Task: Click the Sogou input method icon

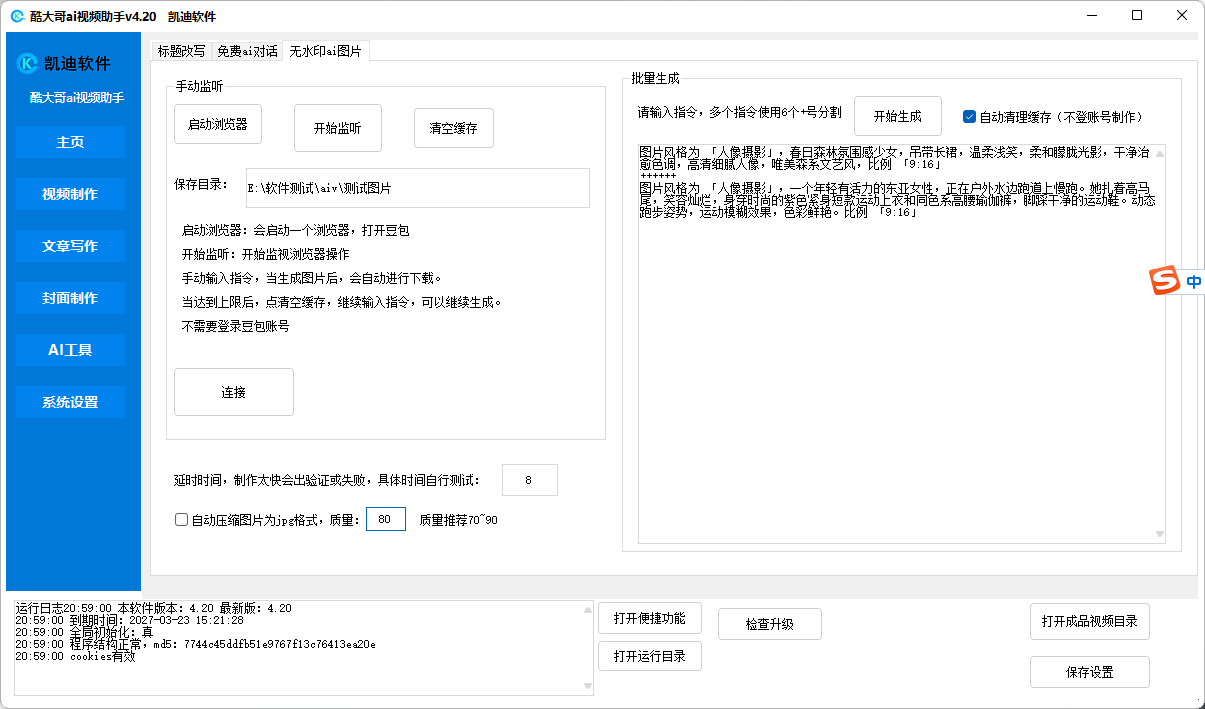Action: (x=1163, y=282)
